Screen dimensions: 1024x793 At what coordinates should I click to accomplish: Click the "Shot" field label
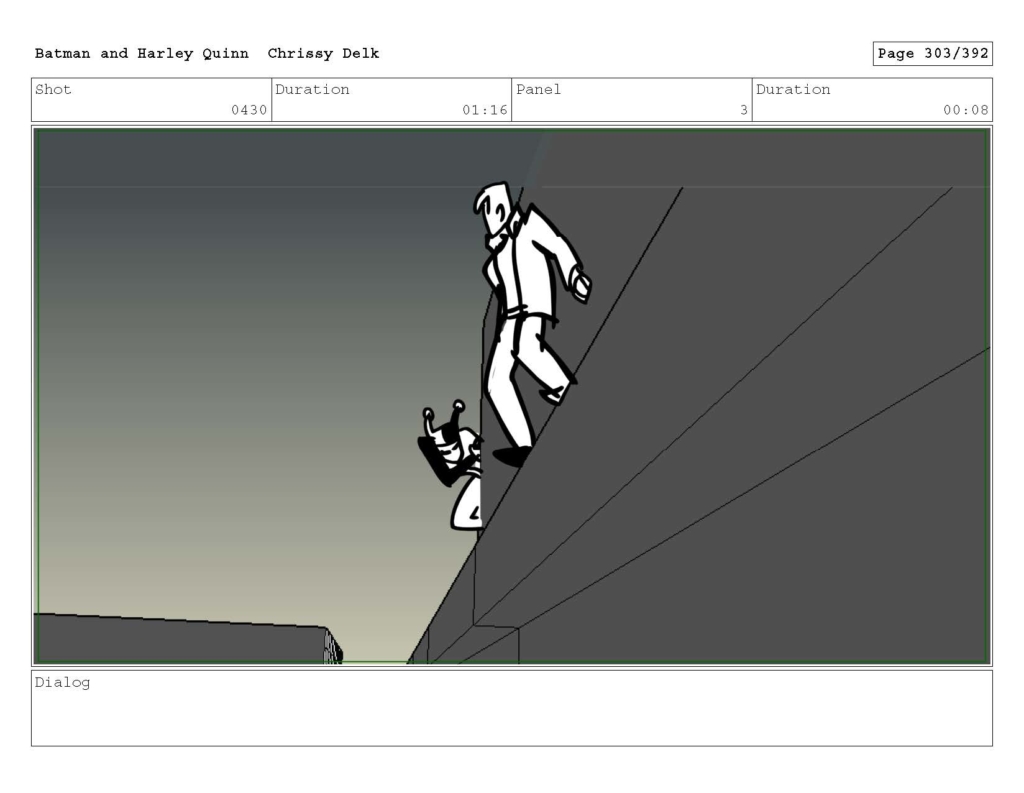pyautogui.click(x=53, y=89)
